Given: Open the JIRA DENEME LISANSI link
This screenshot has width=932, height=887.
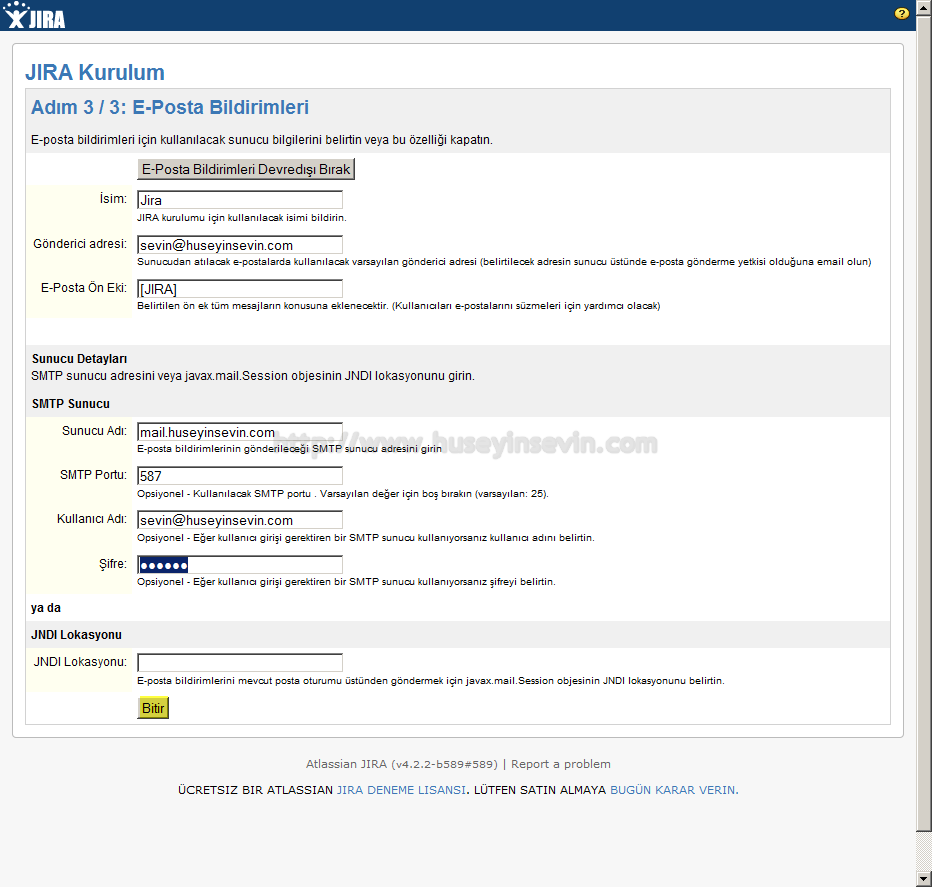Looking at the screenshot, I should pyautogui.click(x=401, y=790).
